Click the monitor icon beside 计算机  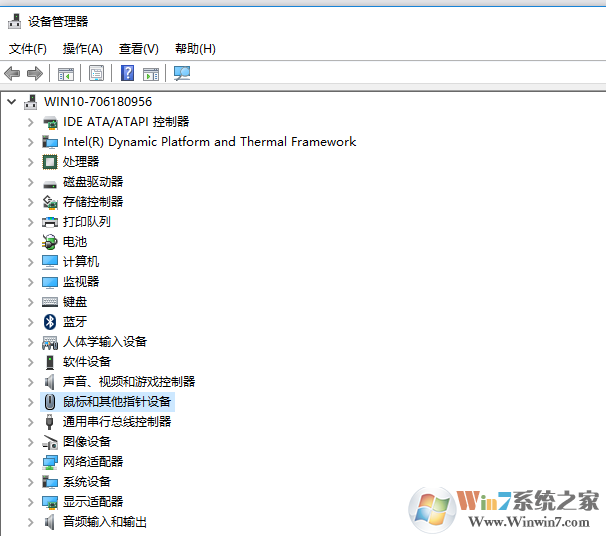click(50, 262)
